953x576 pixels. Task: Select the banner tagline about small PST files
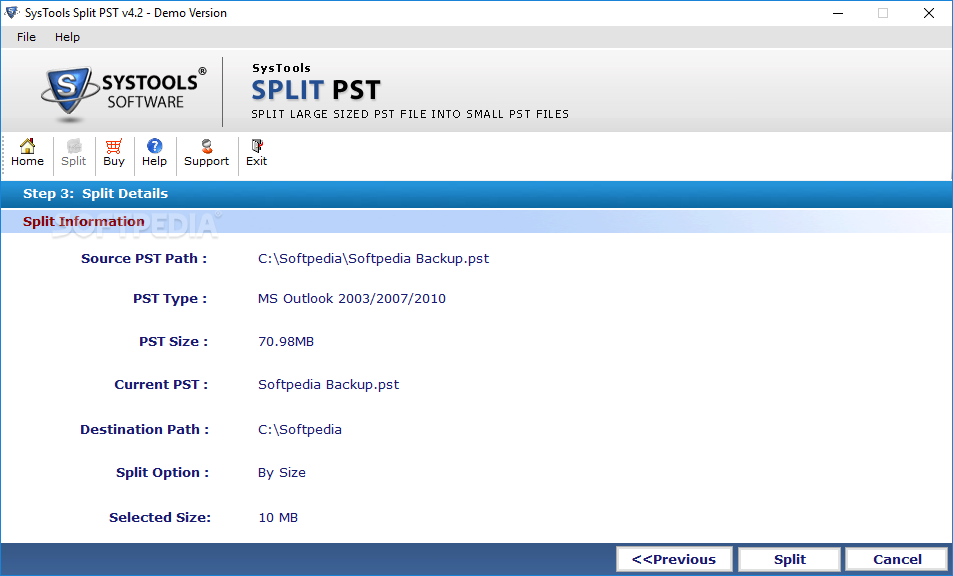point(410,114)
